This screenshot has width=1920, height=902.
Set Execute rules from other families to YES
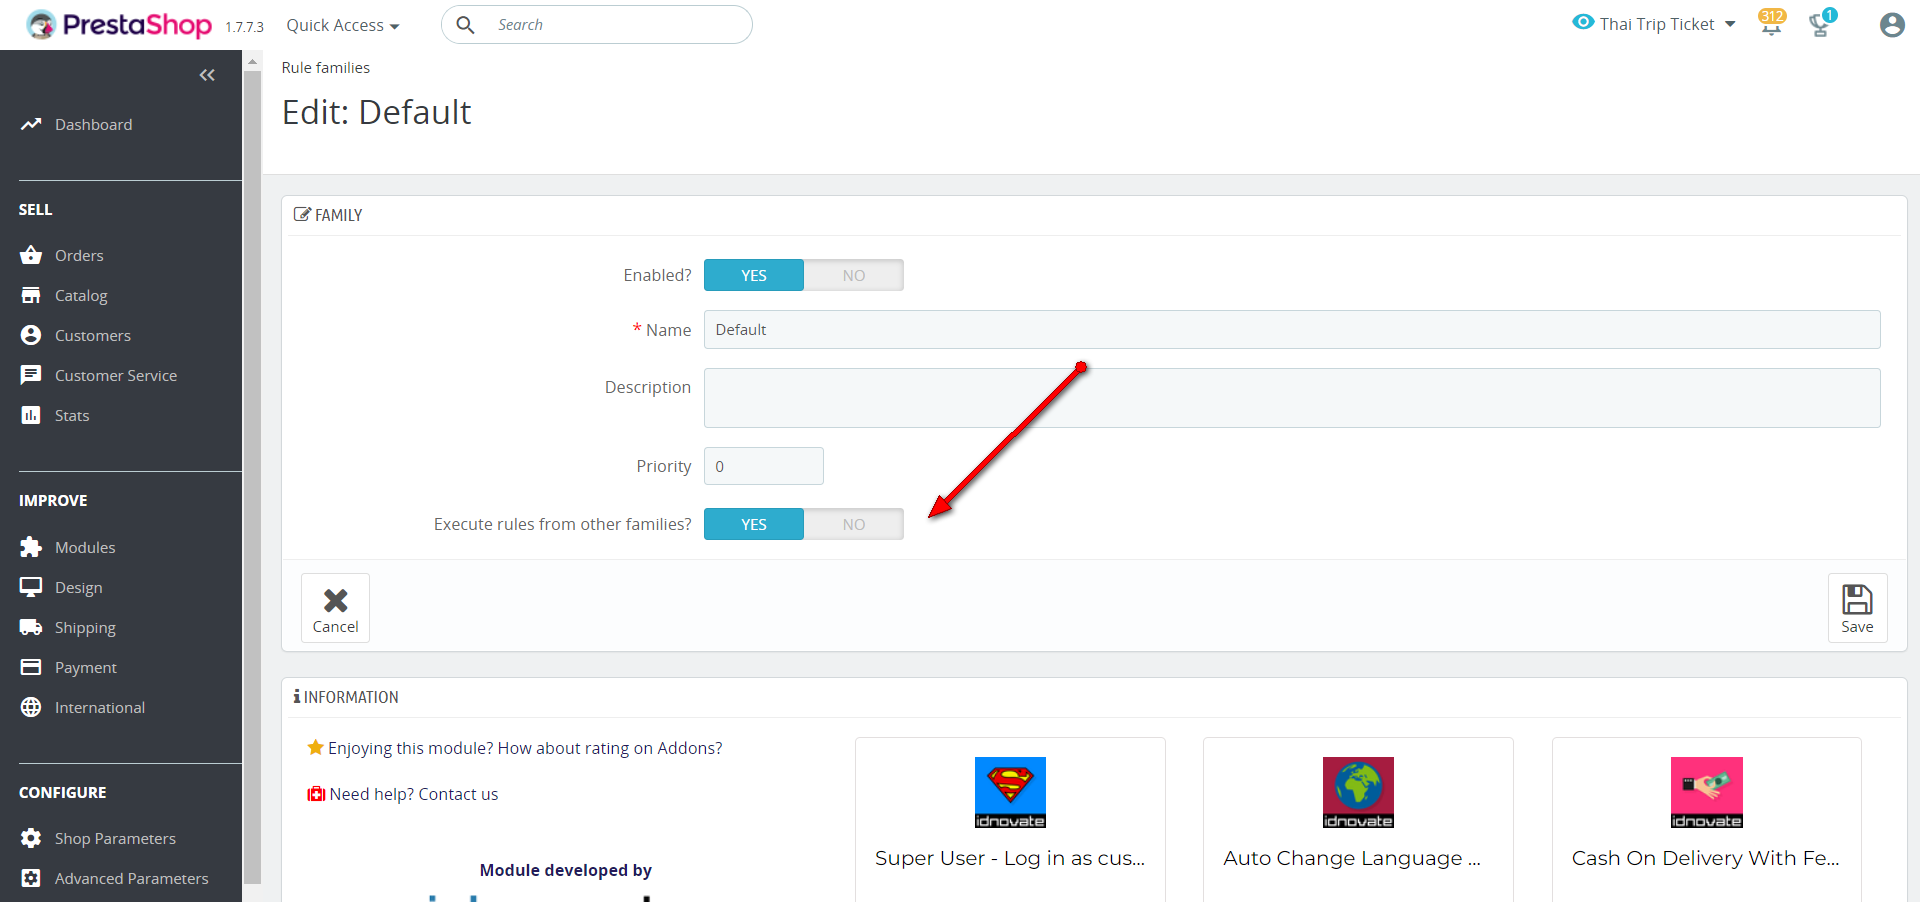[754, 524]
